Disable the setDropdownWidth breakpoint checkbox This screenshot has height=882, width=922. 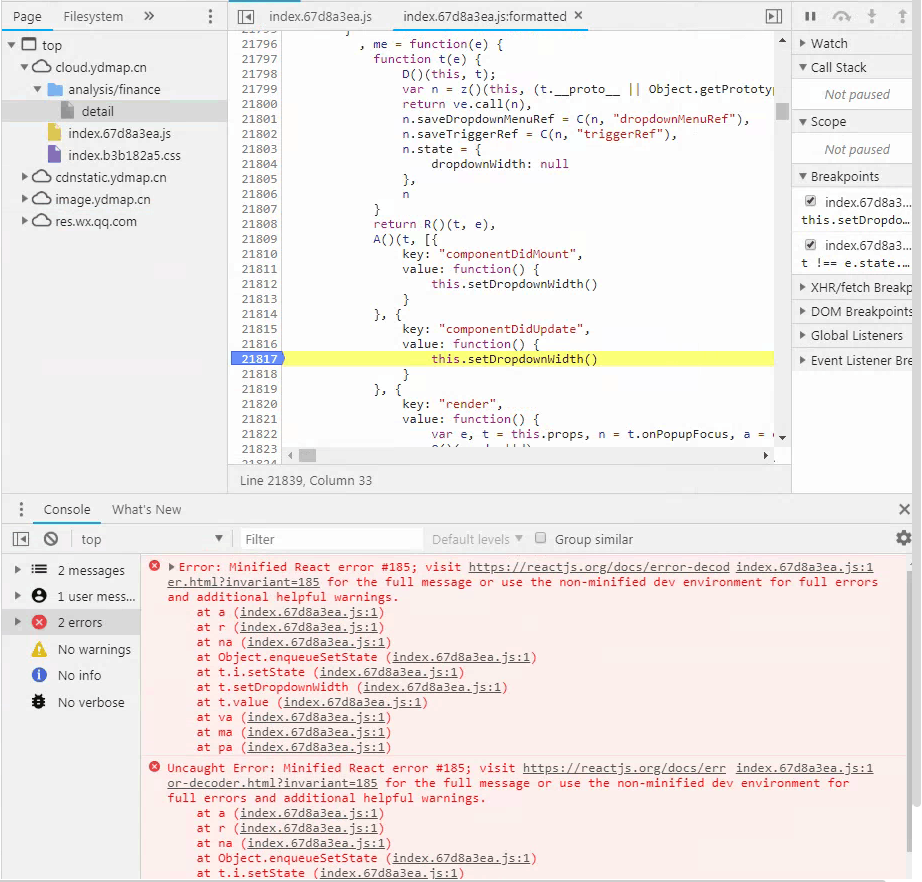click(x=808, y=200)
